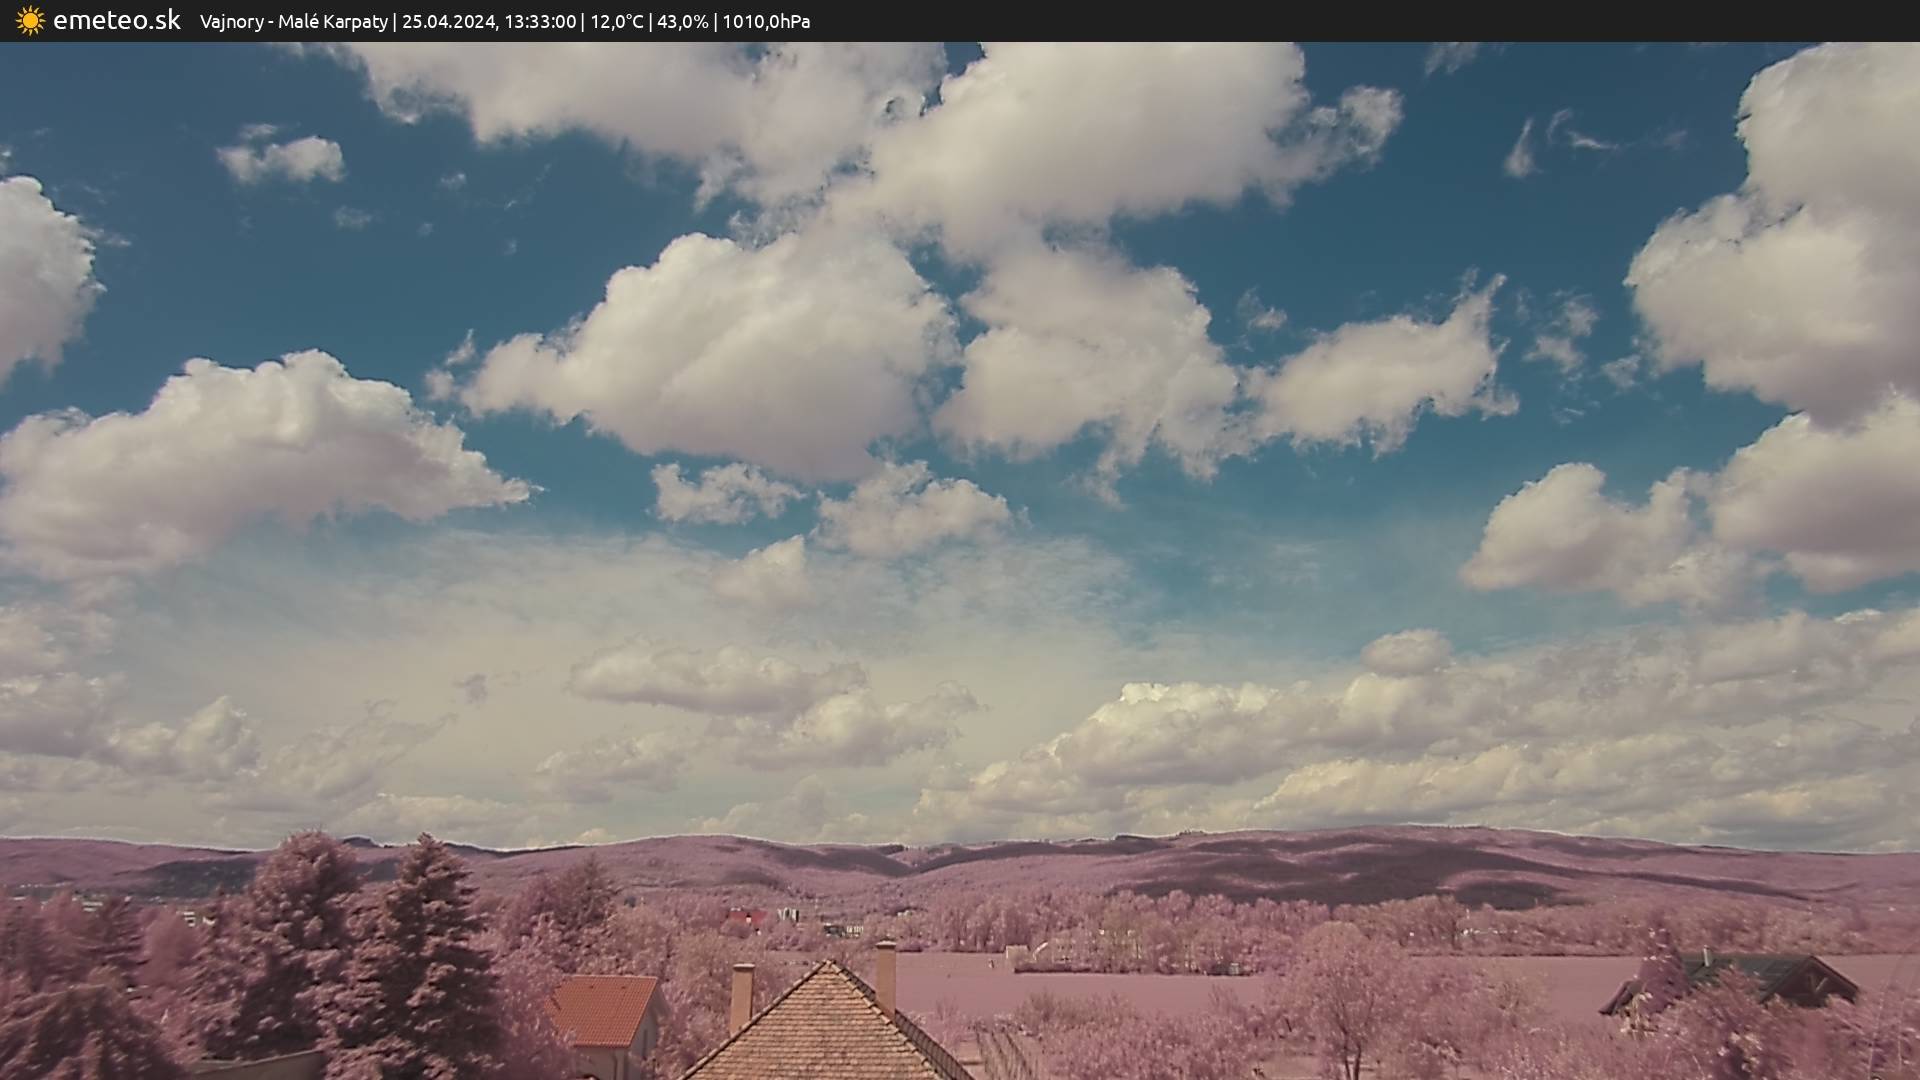
Task: Click the sun logo icon
Action: click(x=30, y=21)
